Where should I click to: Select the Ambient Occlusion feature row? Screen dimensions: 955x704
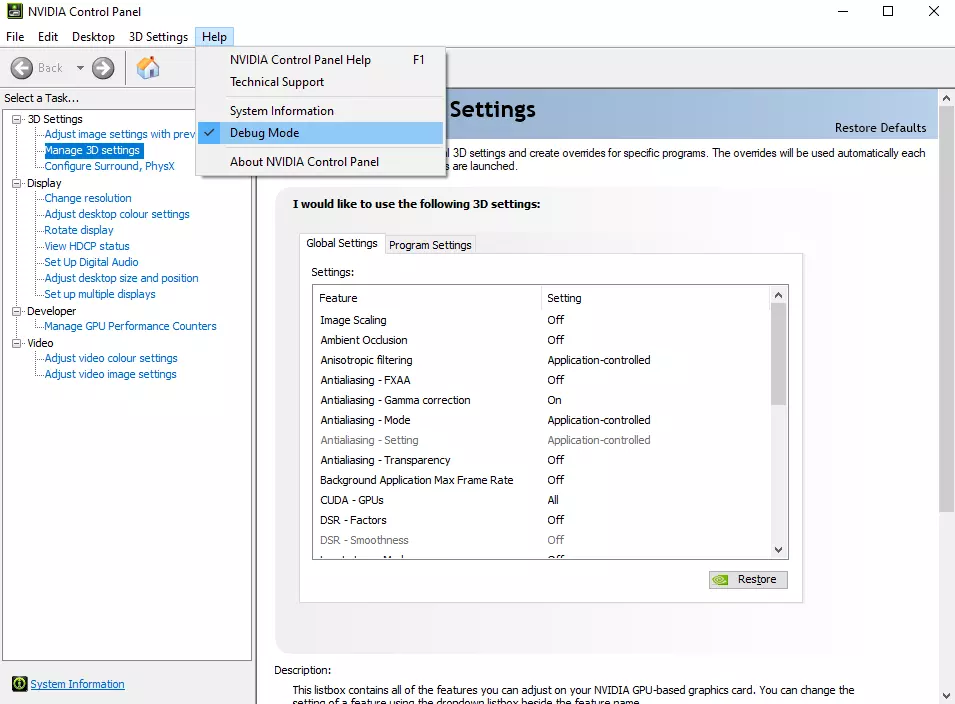[x=541, y=340]
